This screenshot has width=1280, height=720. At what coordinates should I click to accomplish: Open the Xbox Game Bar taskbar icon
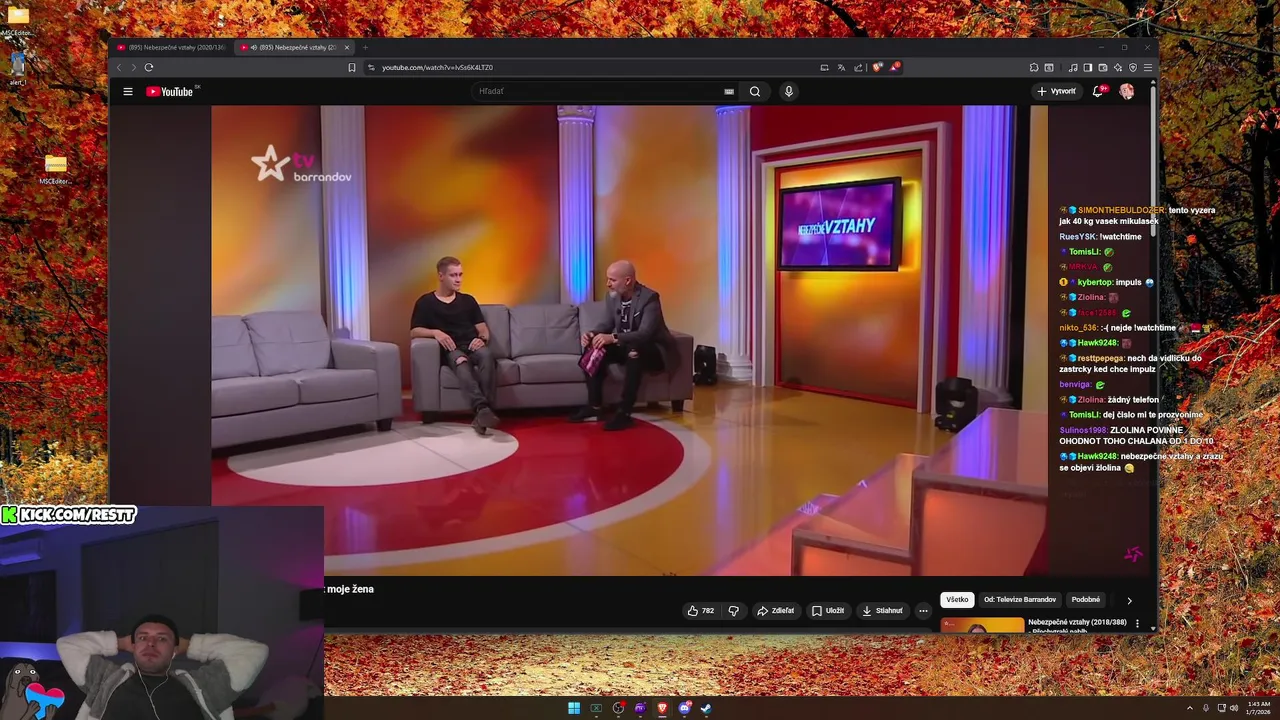click(596, 708)
